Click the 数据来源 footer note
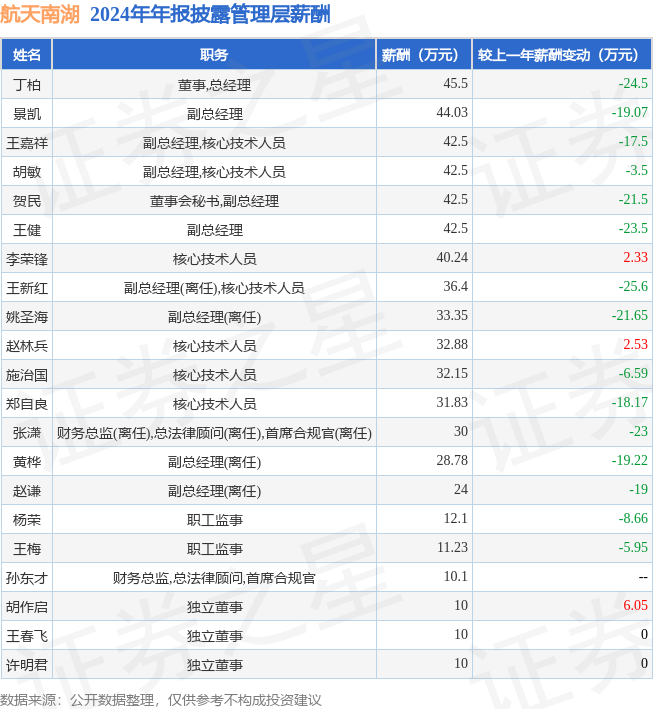The image size is (653, 709). 161,700
